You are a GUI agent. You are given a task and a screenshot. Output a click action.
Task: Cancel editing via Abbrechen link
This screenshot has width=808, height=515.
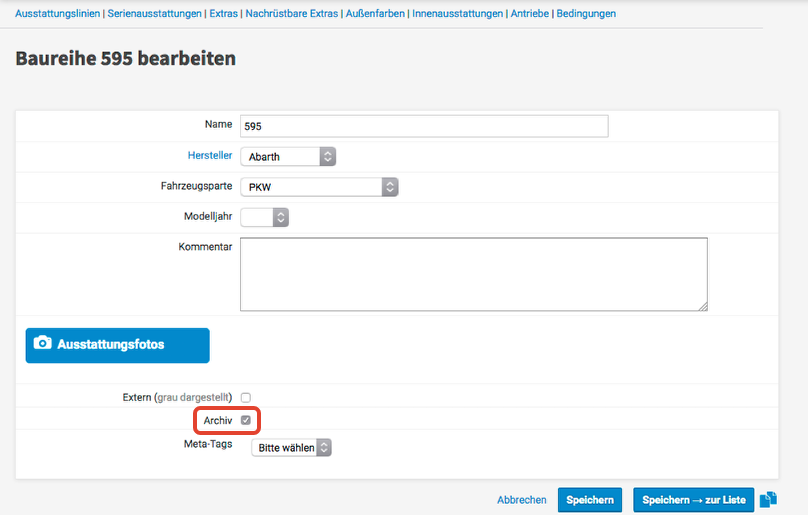tap(522, 500)
